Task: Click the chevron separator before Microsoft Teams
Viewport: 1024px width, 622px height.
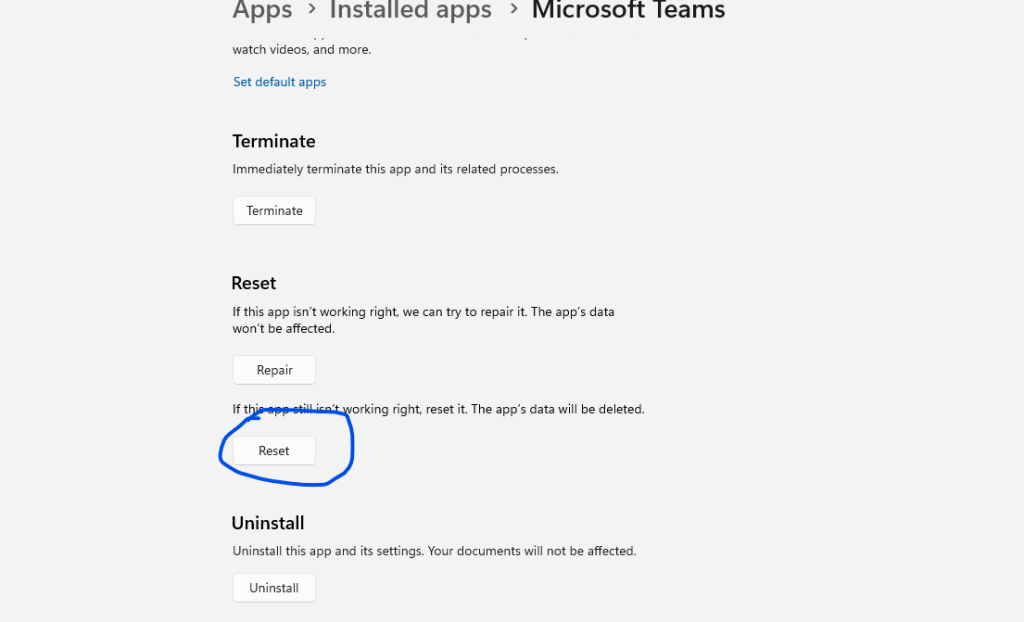Action: 514,12
